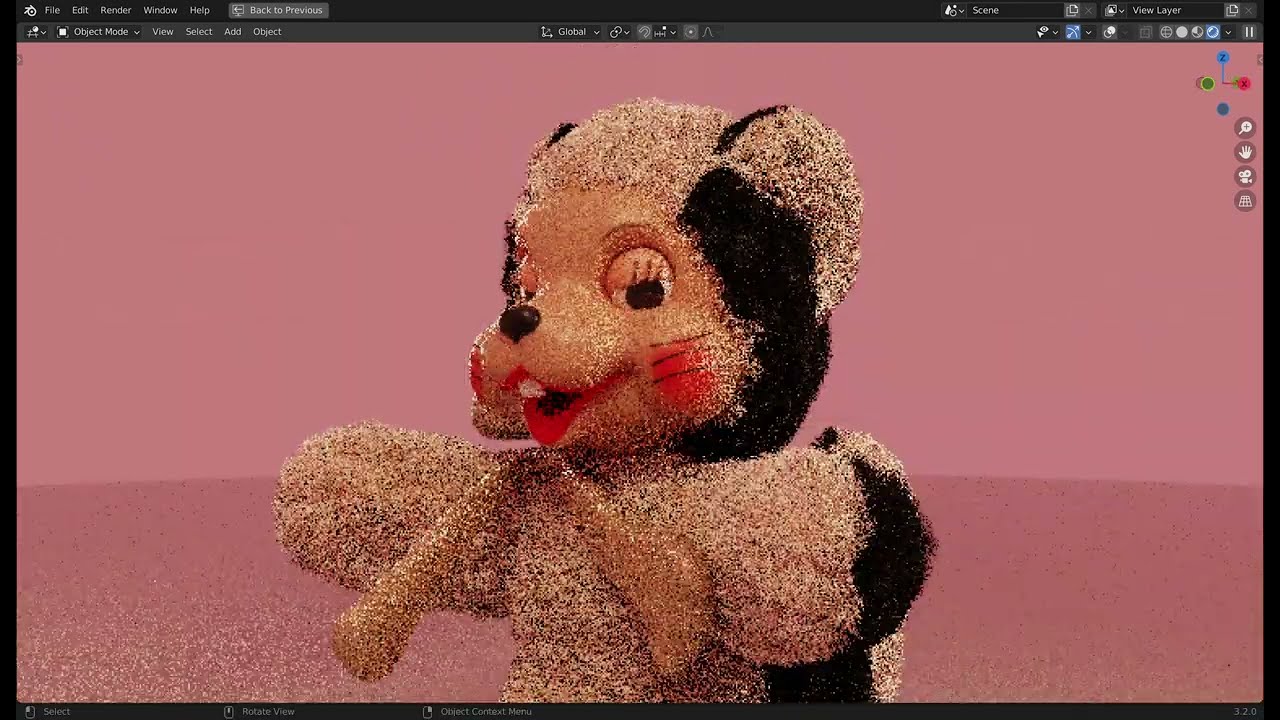The image size is (1280, 720).
Task: Click the green Y axis gizmo handle
Action: (1207, 84)
